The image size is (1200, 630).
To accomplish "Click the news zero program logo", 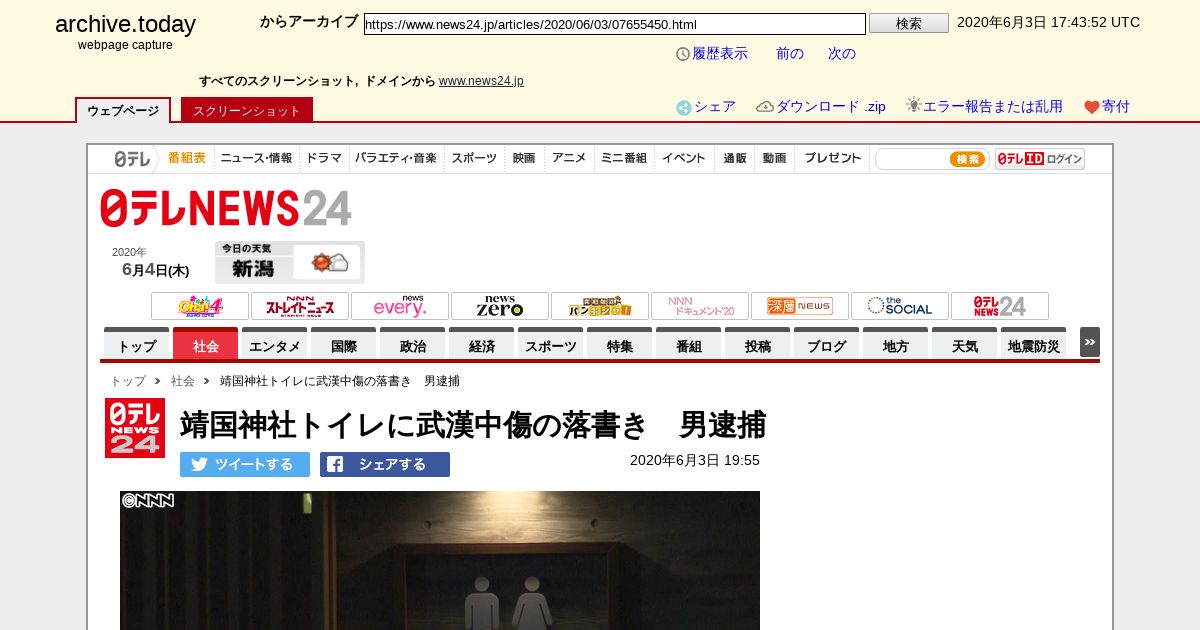I will 500,306.
